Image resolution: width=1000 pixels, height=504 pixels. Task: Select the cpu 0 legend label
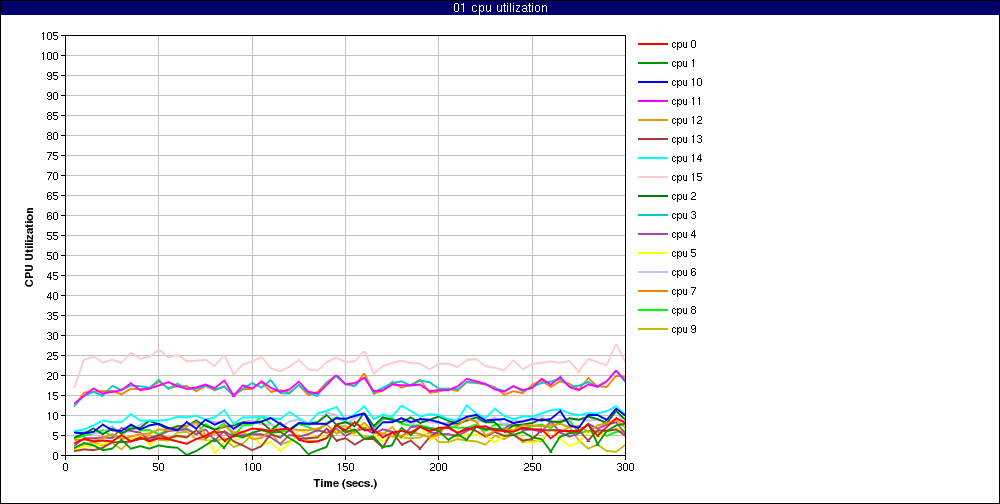click(683, 45)
